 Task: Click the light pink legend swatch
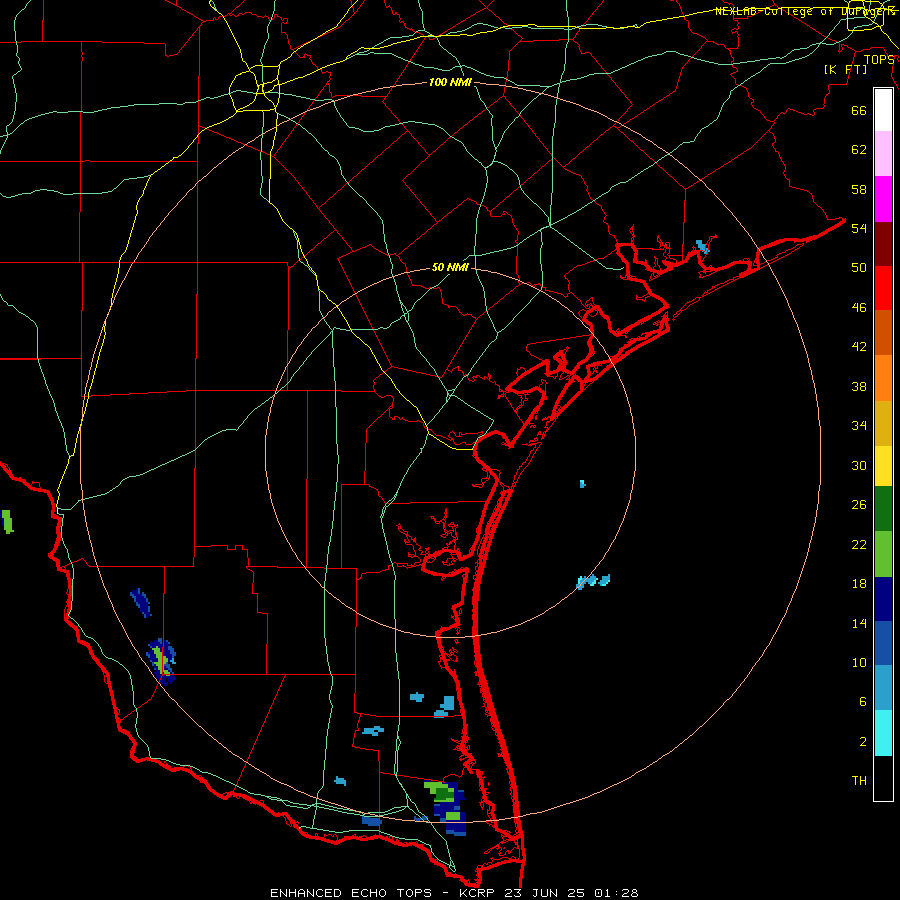pos(883,153)
